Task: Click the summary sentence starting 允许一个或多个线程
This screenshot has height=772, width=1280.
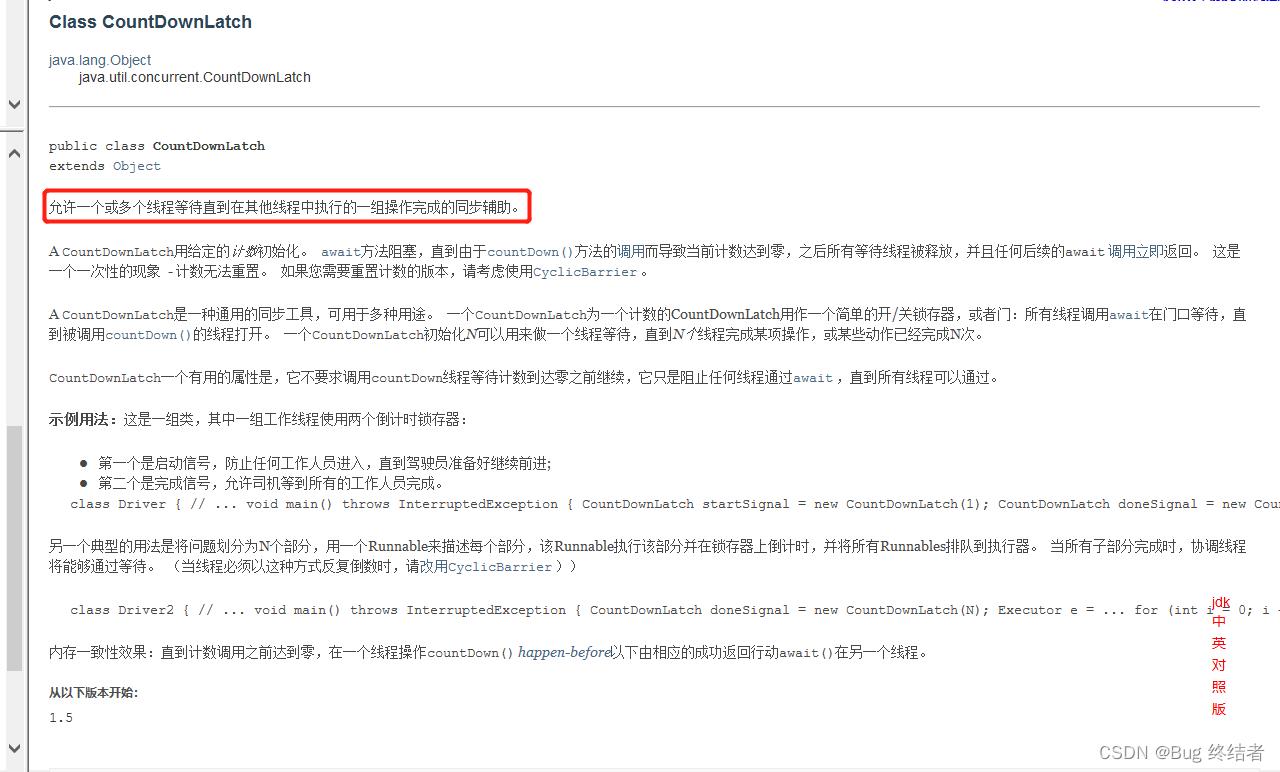Action: (285, 208)
